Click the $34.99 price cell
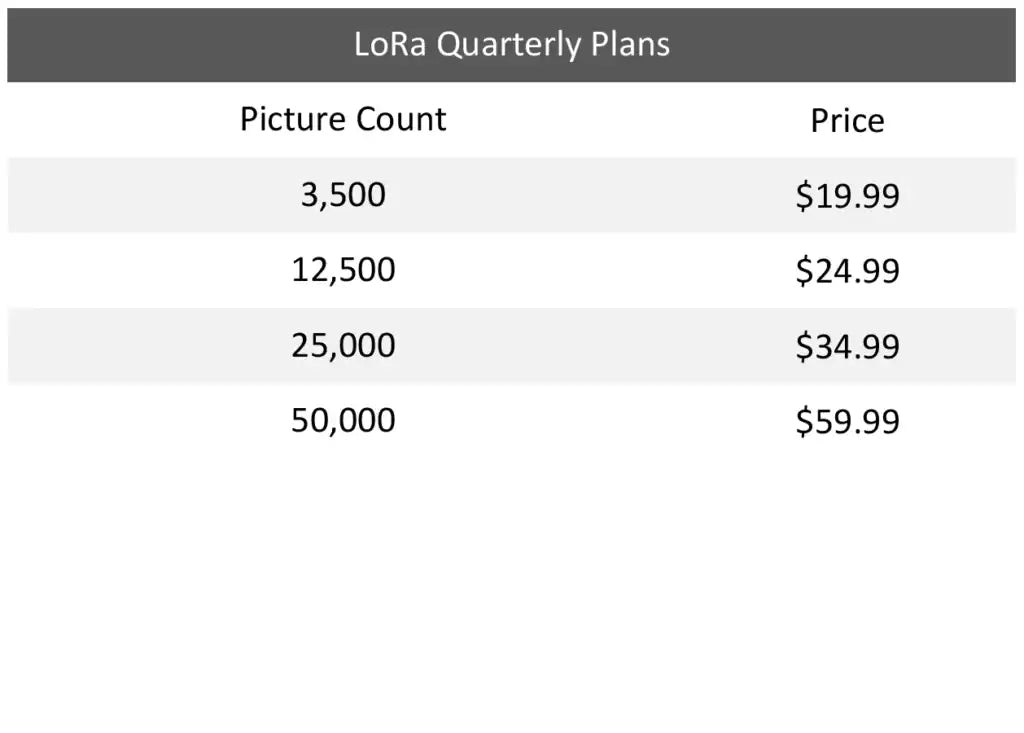This screenshot has height=733, width=1024. [x=847, y=346]
